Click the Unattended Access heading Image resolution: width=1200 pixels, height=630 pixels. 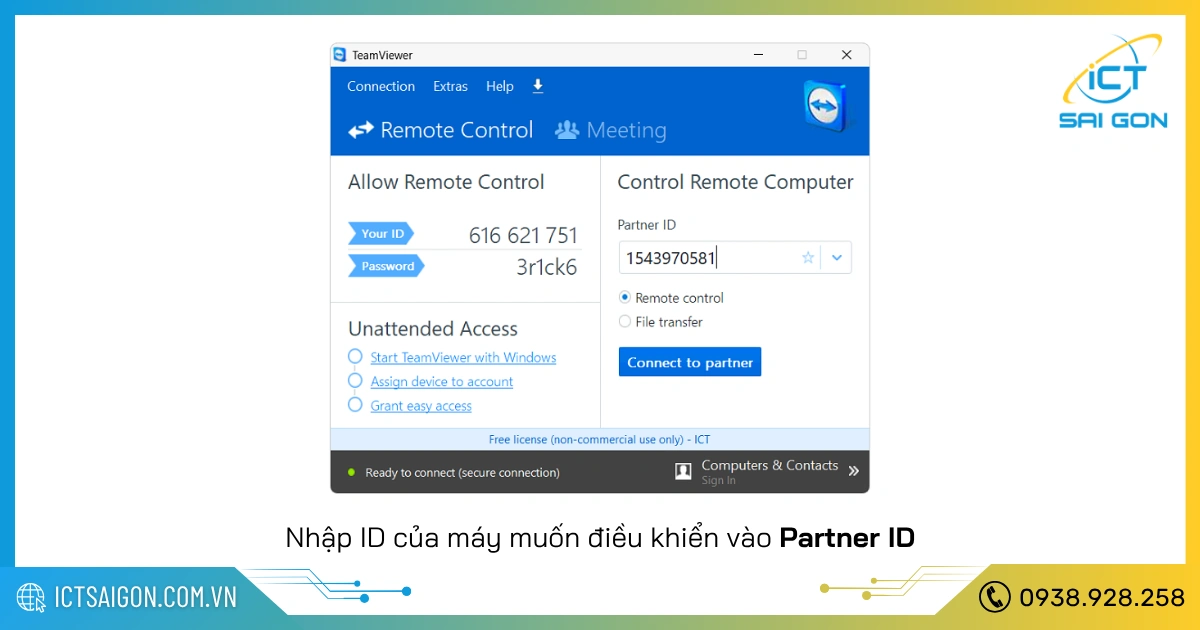point(433,329)
